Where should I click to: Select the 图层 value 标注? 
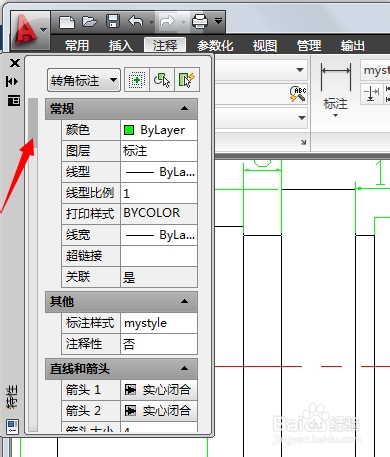tap(159, 151)
